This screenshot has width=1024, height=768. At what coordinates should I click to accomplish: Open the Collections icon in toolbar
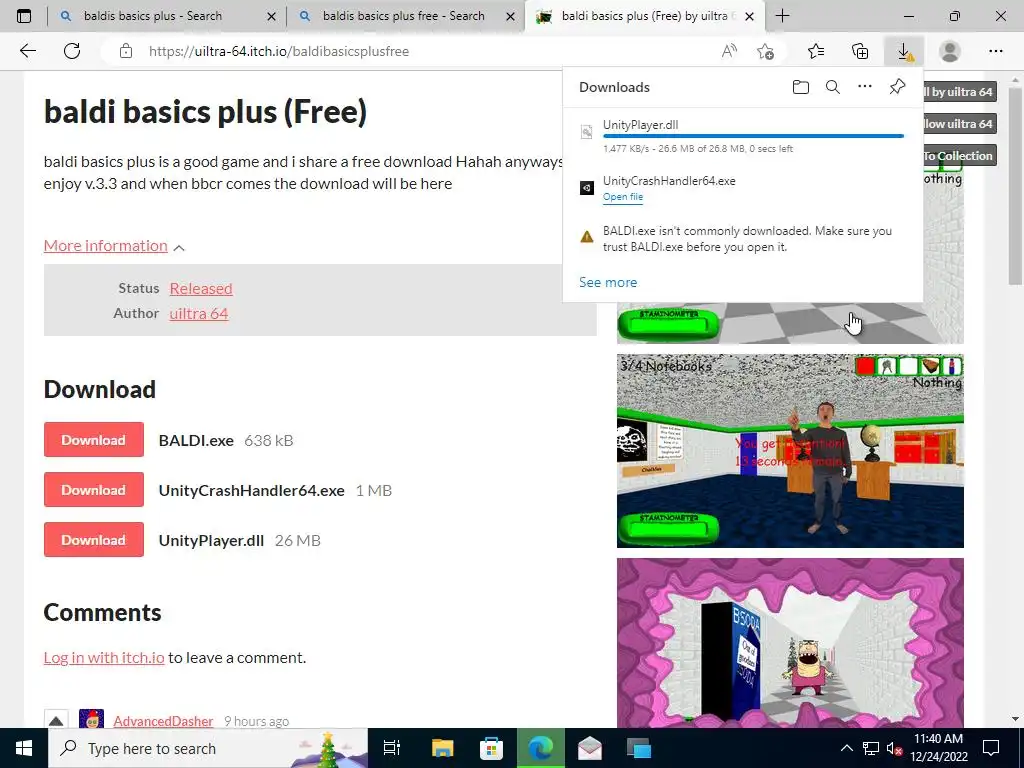tap(860, 51)
